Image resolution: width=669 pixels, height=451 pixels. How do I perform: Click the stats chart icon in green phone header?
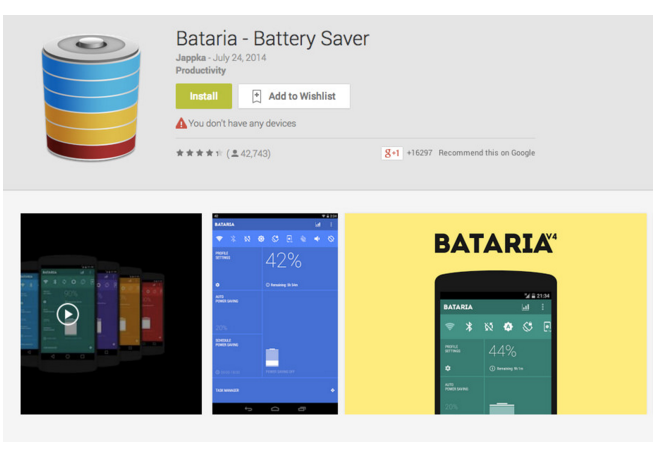(x=526, y=307)
